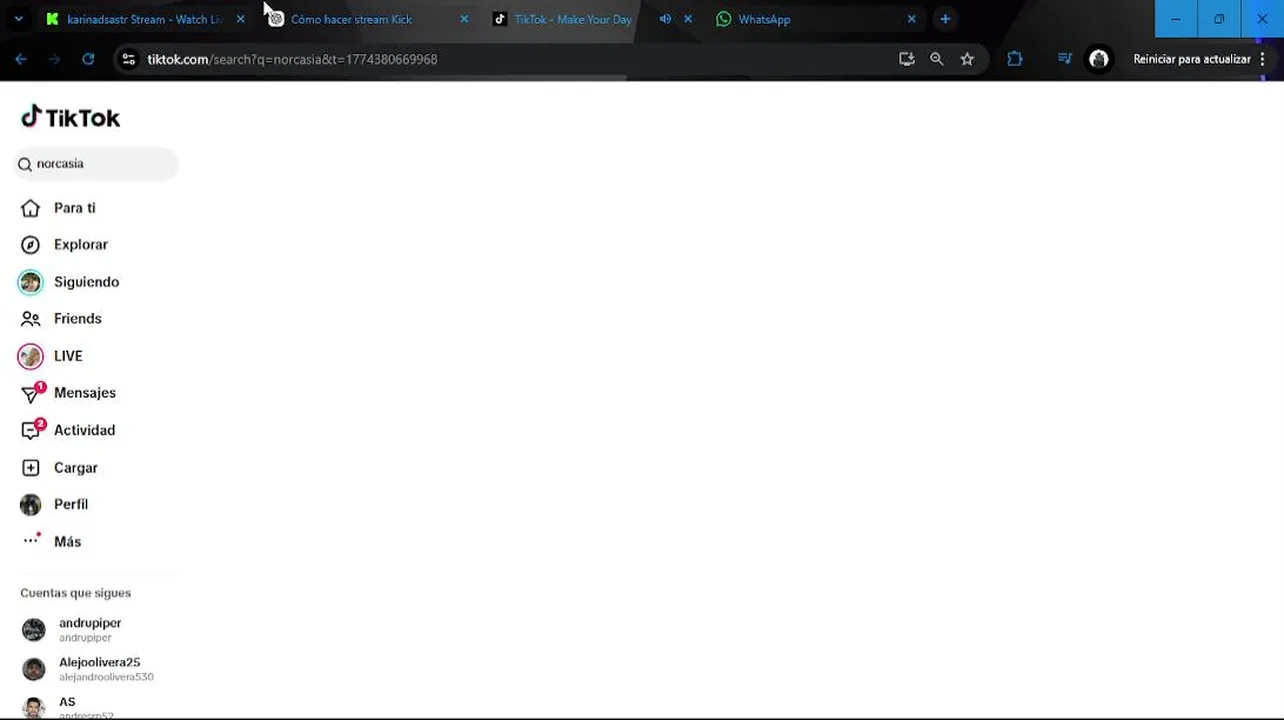The width and height of the screenshot is (1284, 720).
Task: Open the Explorar page
Action: coord(80,245)
